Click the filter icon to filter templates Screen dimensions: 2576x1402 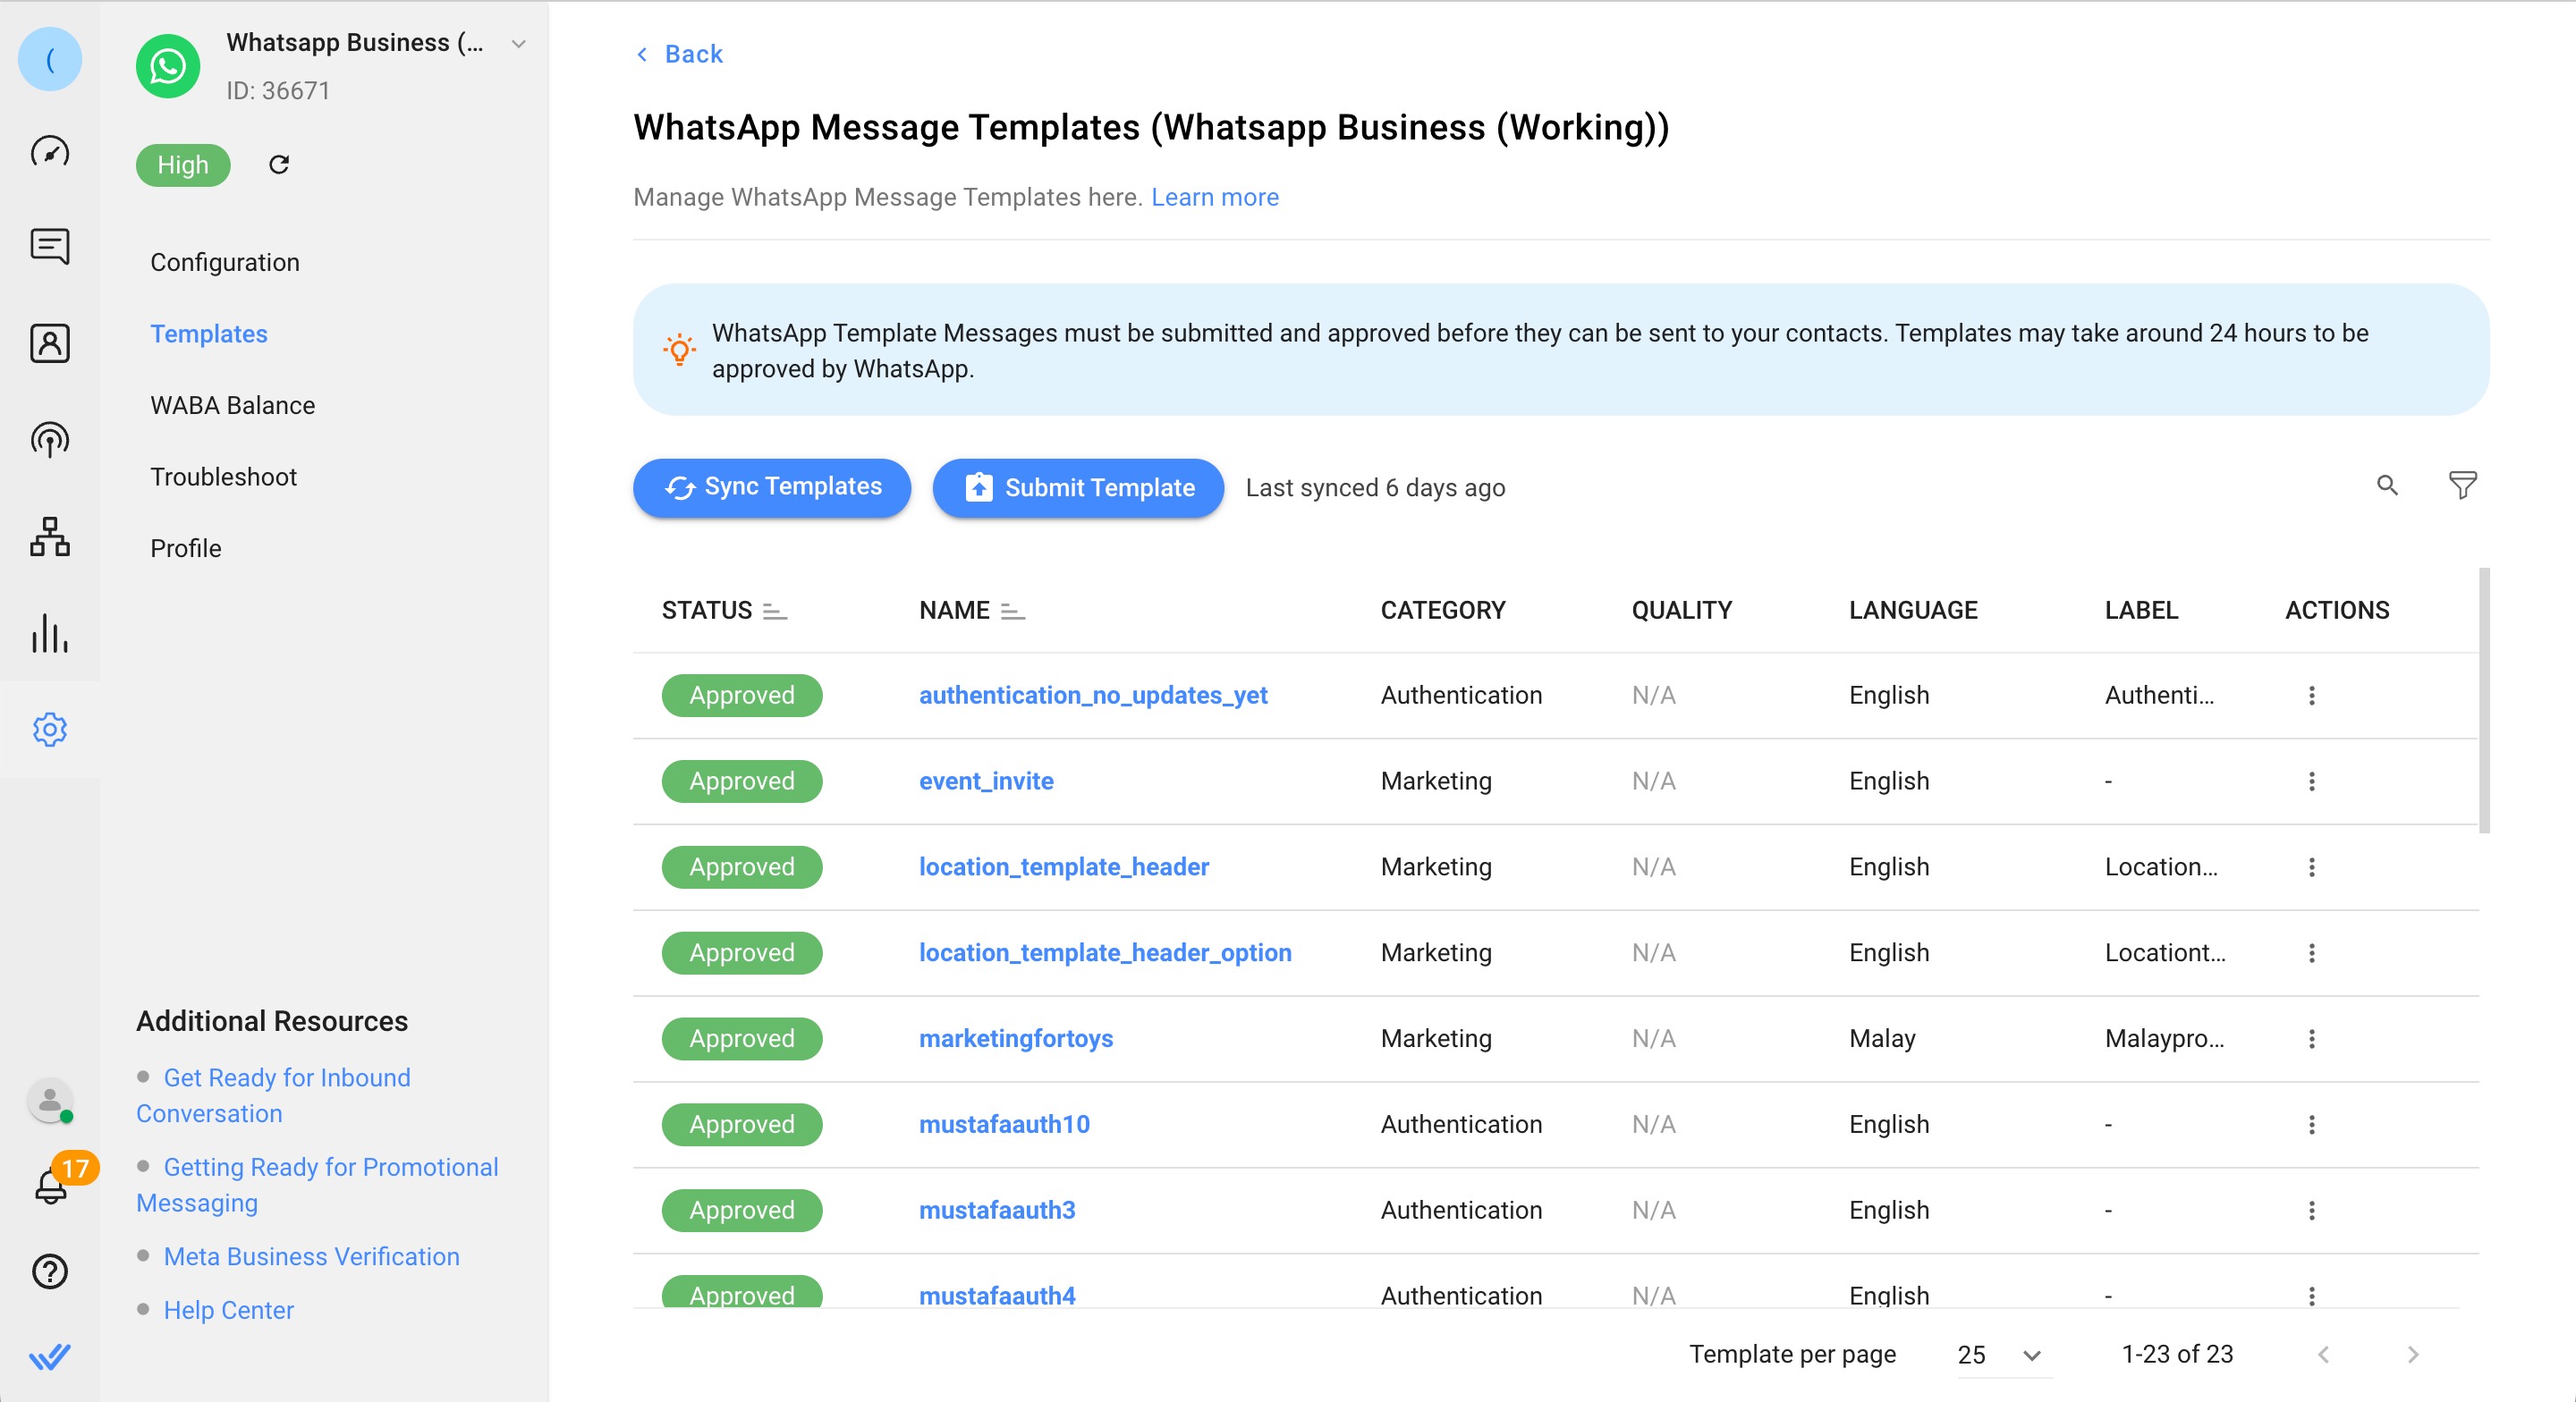point(2459,487)
